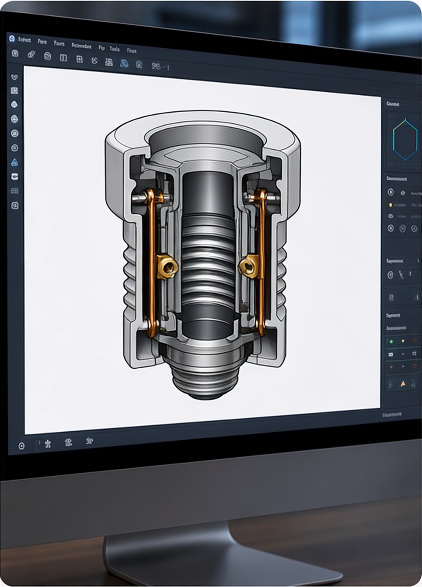Click the app logo in the menu bar
This screenshot has width=422, height=587.
12,39
